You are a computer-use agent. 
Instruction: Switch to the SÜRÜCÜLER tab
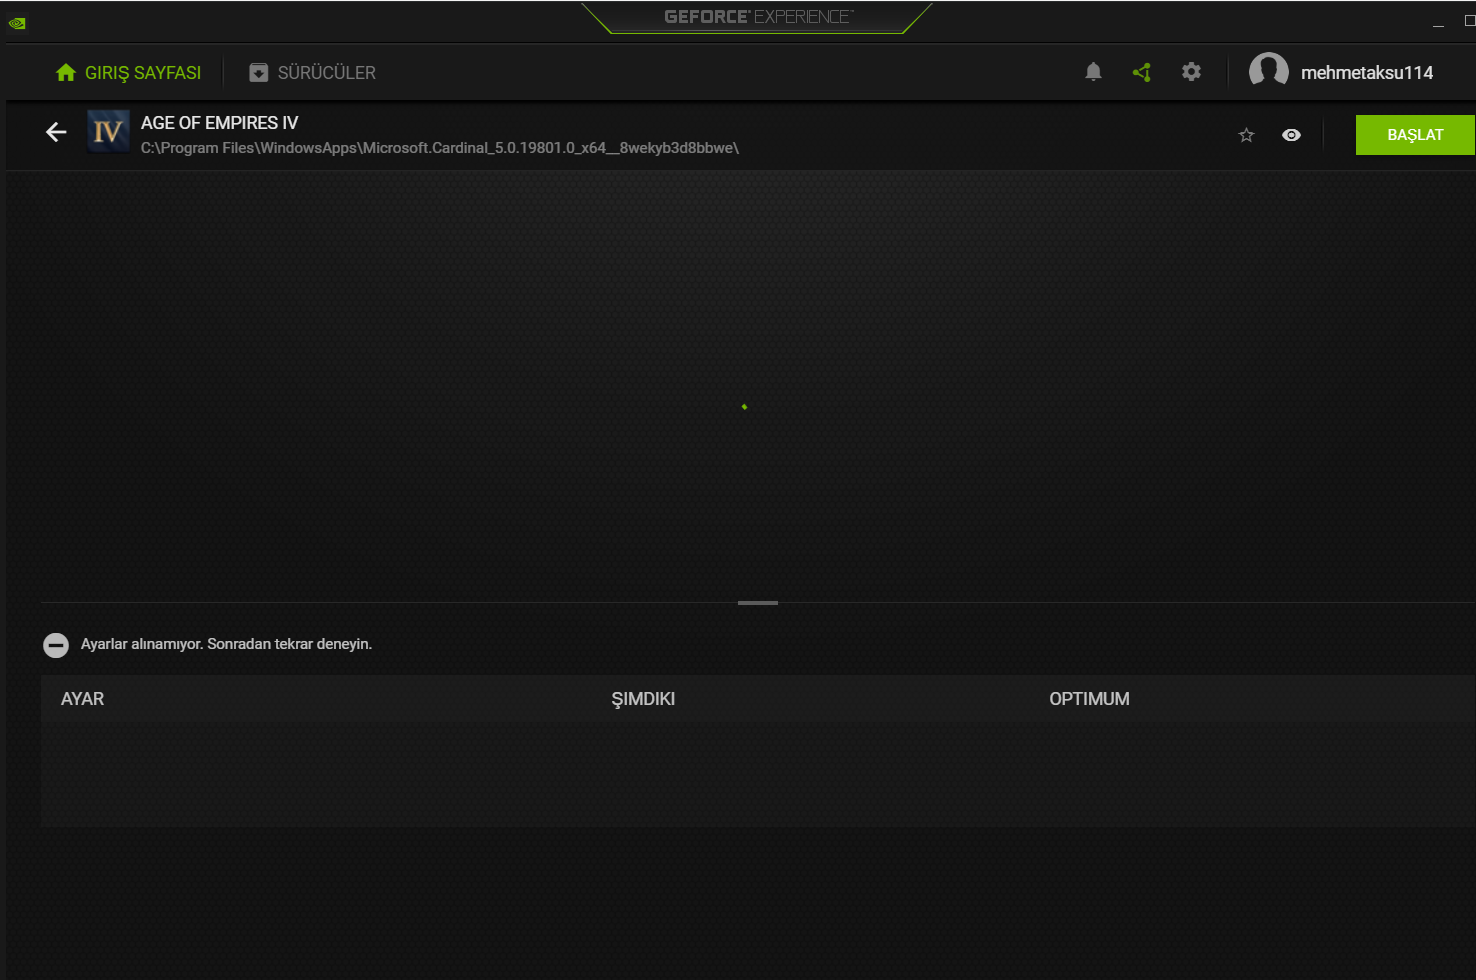[313, 73]
